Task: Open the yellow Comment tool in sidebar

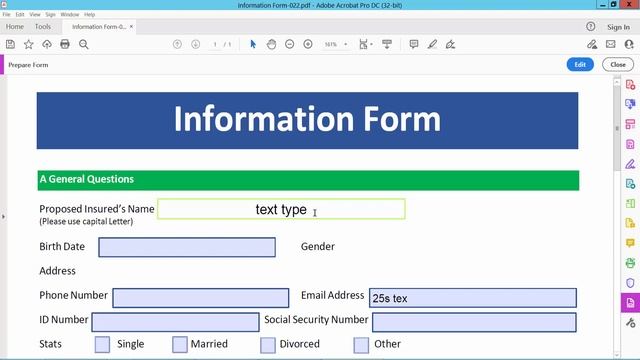Action: tap(630, 243)
